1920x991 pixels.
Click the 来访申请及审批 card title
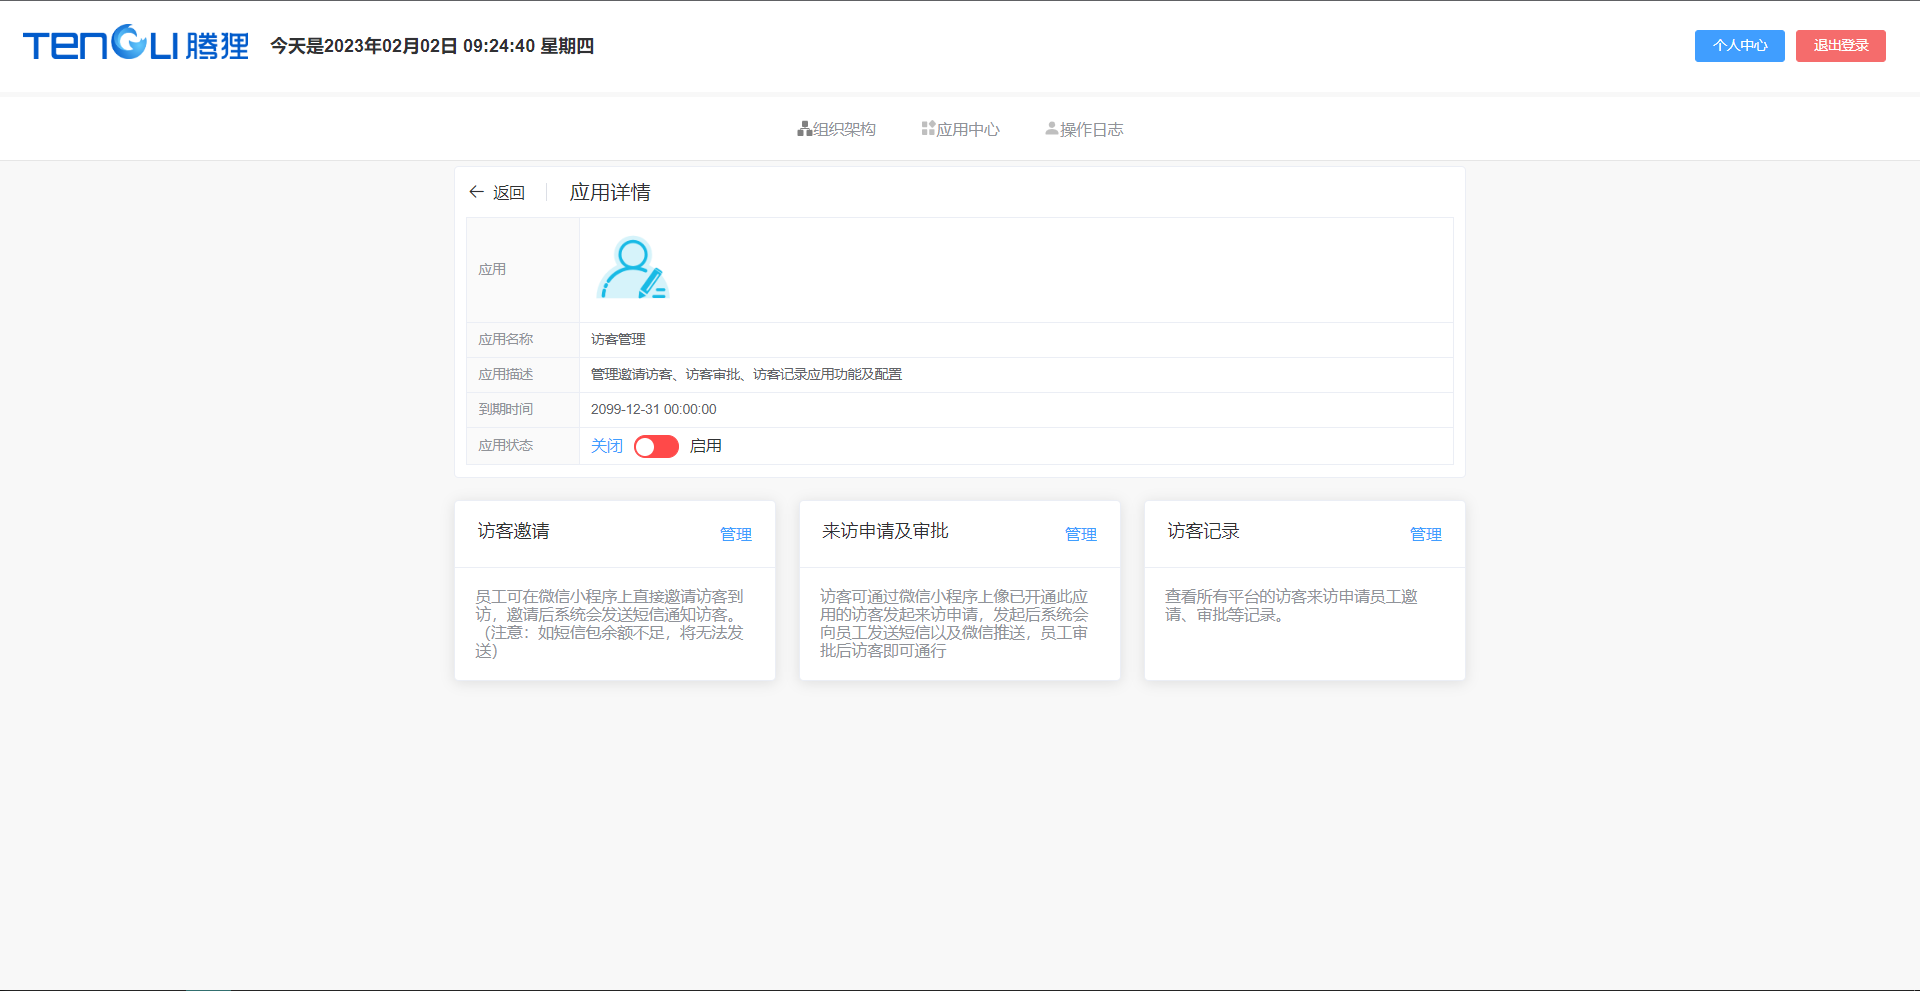coord(885,531)
